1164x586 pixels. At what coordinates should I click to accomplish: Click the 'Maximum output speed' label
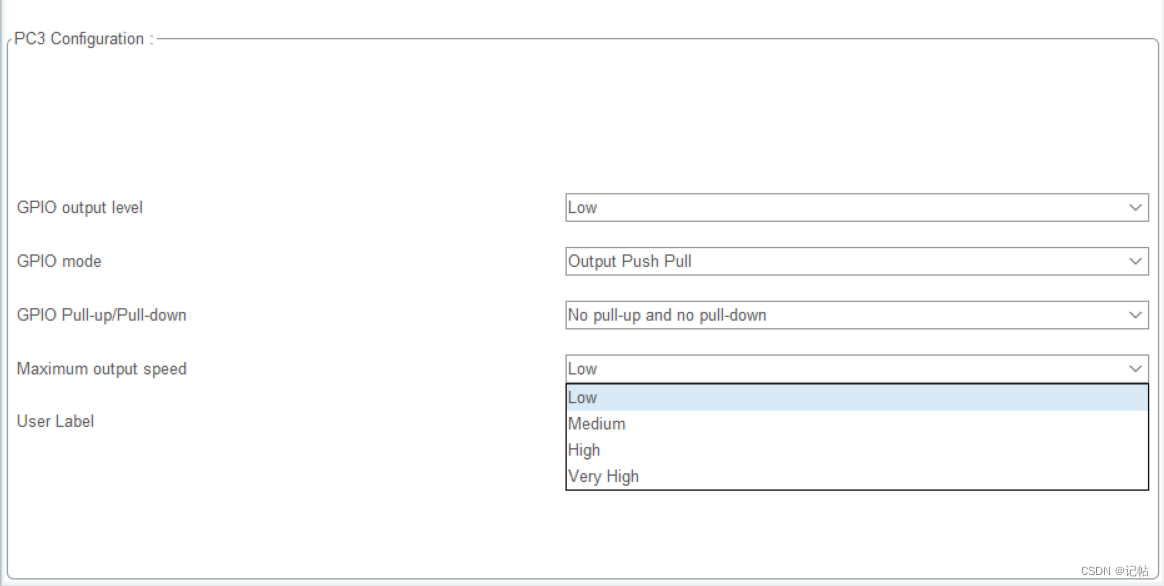[102, 369]
